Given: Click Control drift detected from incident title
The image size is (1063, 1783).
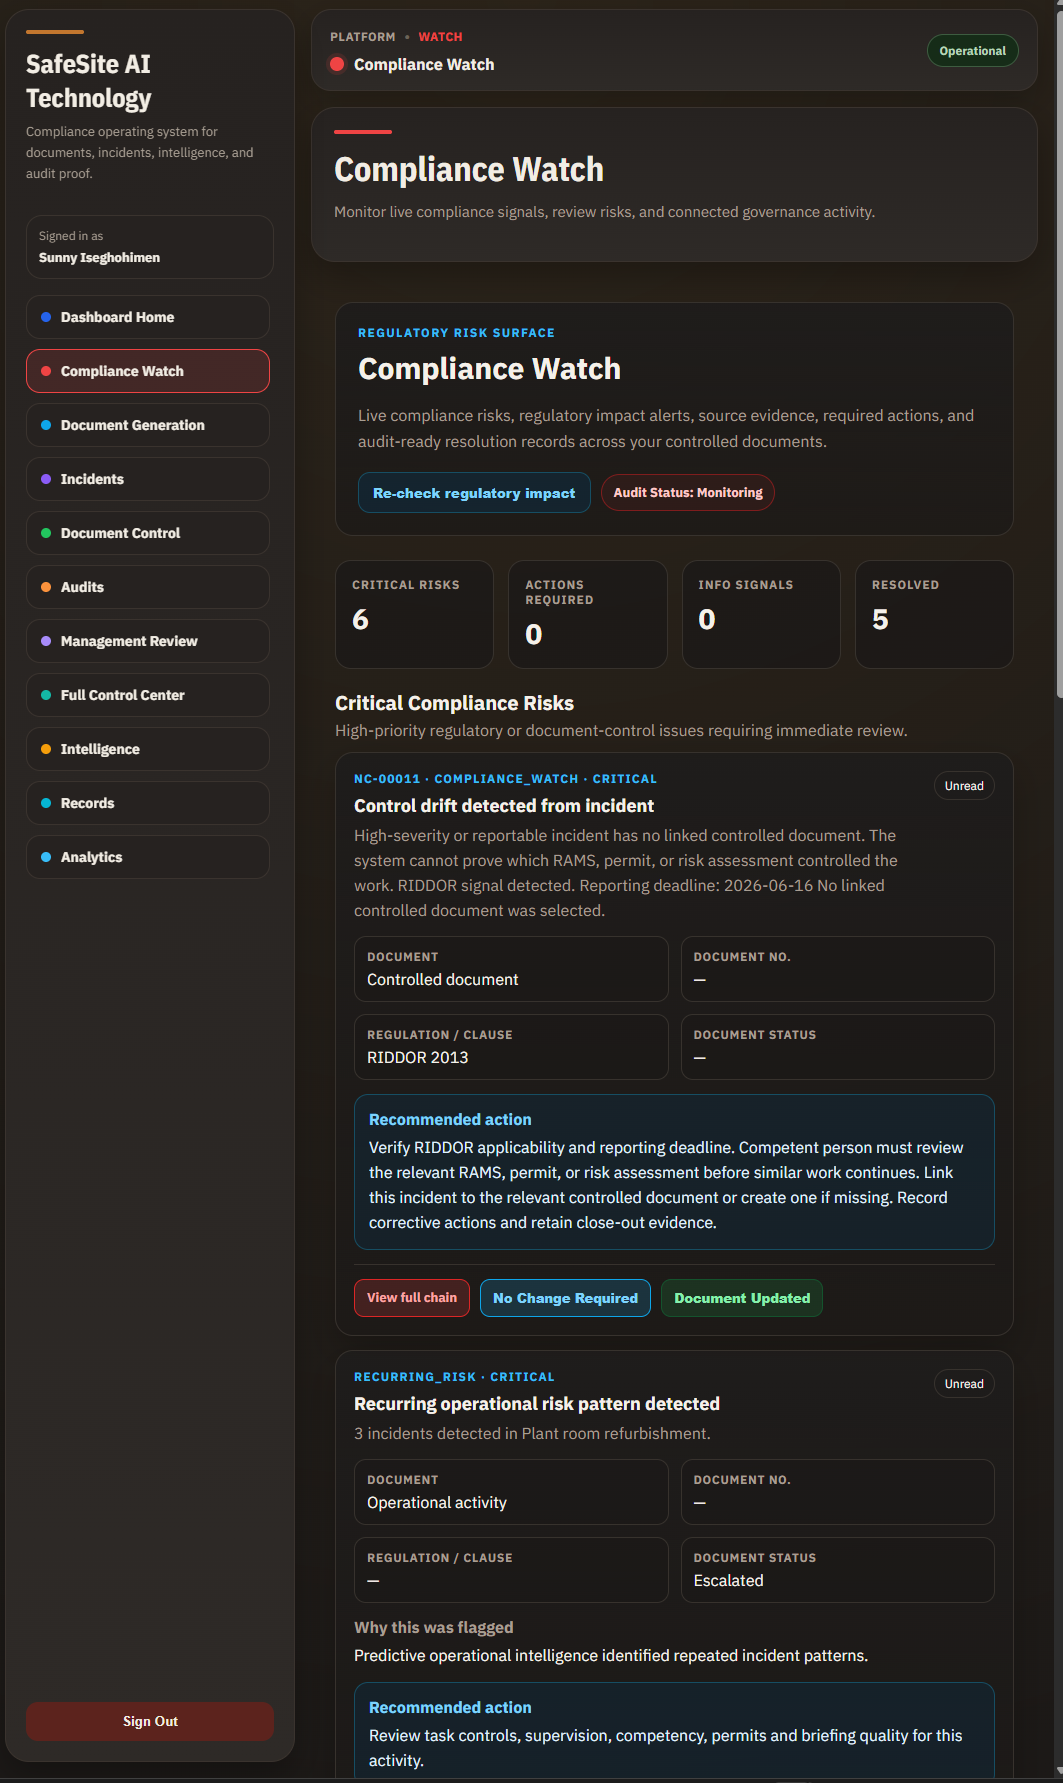Looking at the screenshot, I should tap(504, 806).
